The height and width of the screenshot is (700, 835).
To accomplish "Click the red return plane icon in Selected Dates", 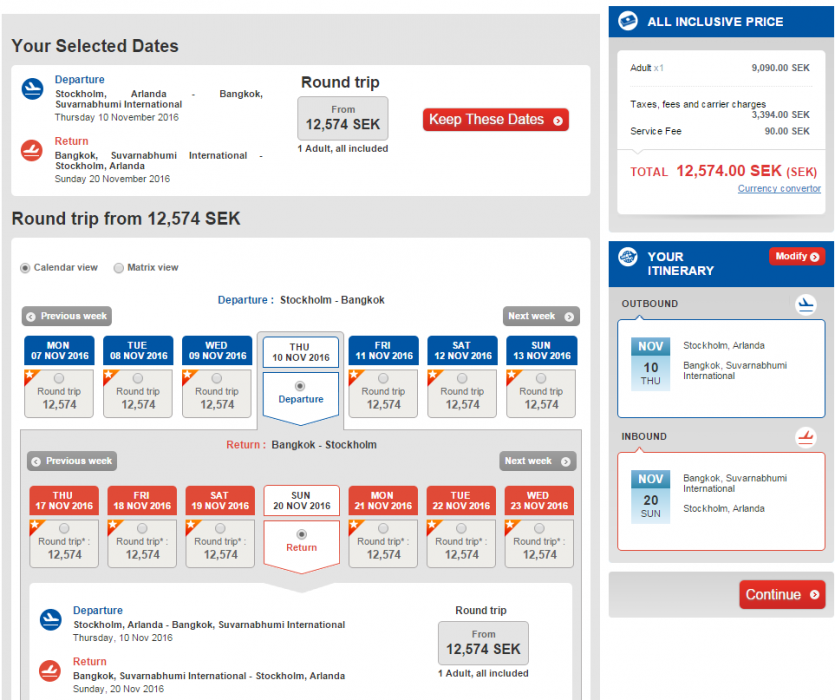I will click(33, 151).
